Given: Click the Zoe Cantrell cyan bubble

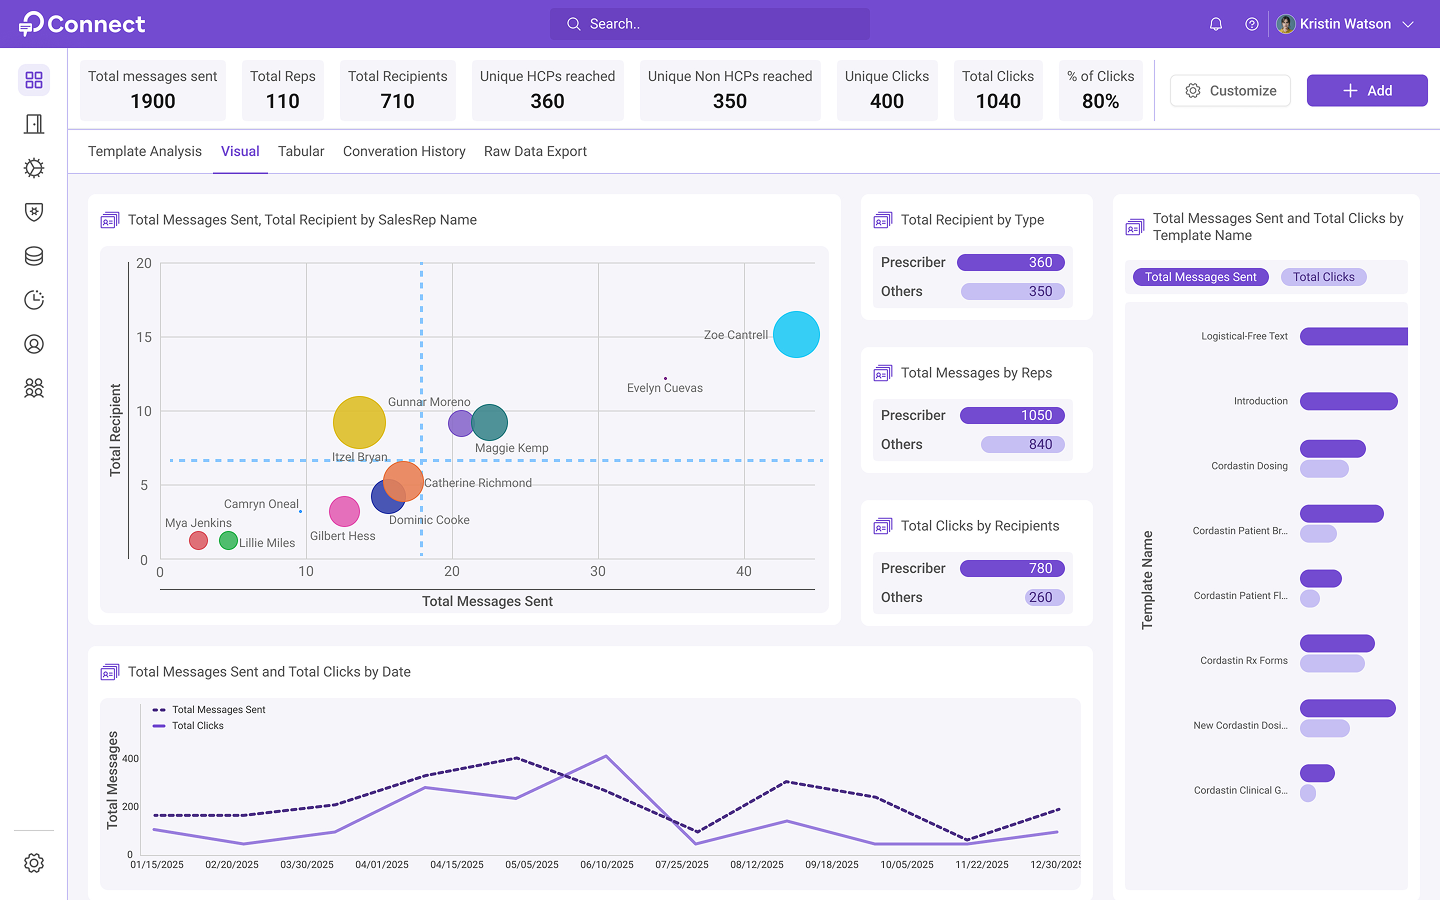Looking at the screenshot, I should tap(796, 334).
